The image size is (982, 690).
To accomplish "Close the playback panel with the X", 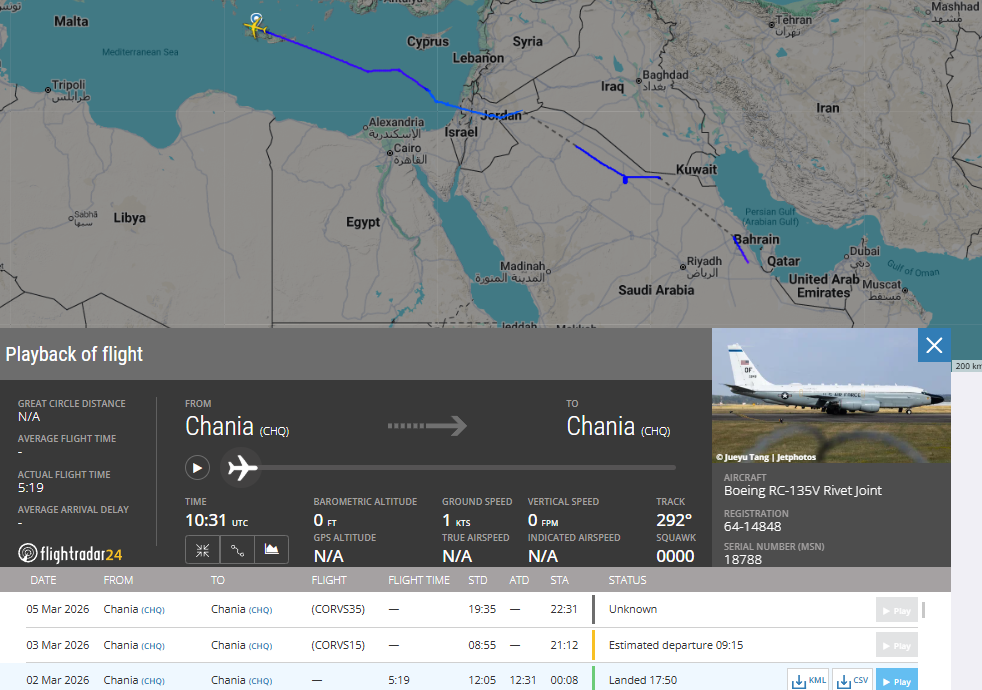I will click(x=934, y=345).
